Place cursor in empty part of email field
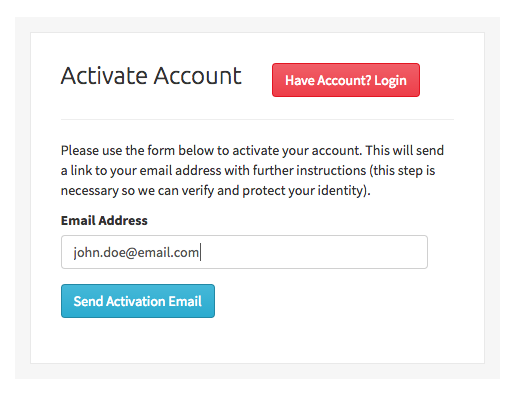This screenshot has height=398, width=517. [x=313, y=252]
